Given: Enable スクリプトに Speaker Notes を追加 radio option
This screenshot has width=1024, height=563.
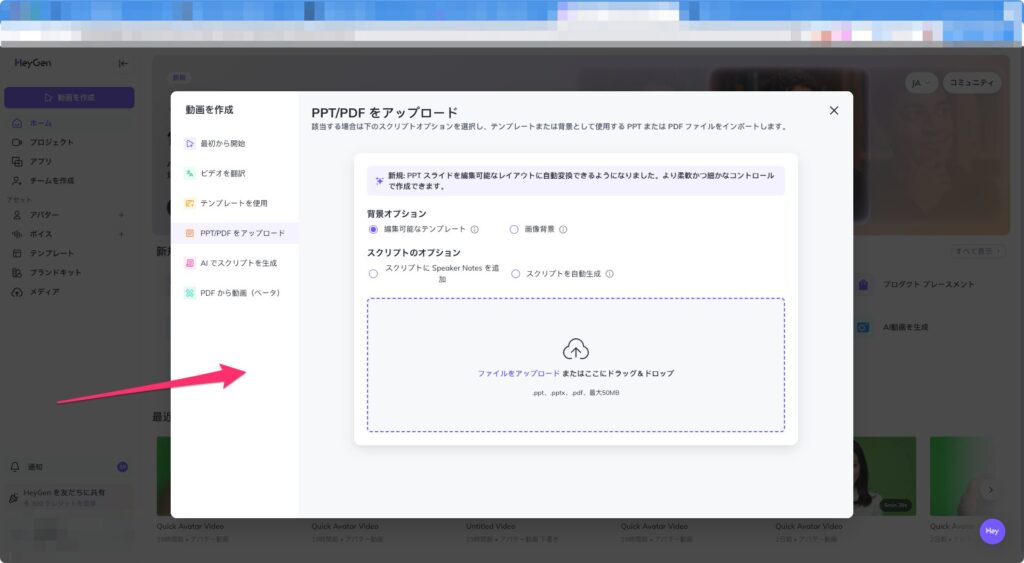Looking at the screenshot, I should click(373, 274).
